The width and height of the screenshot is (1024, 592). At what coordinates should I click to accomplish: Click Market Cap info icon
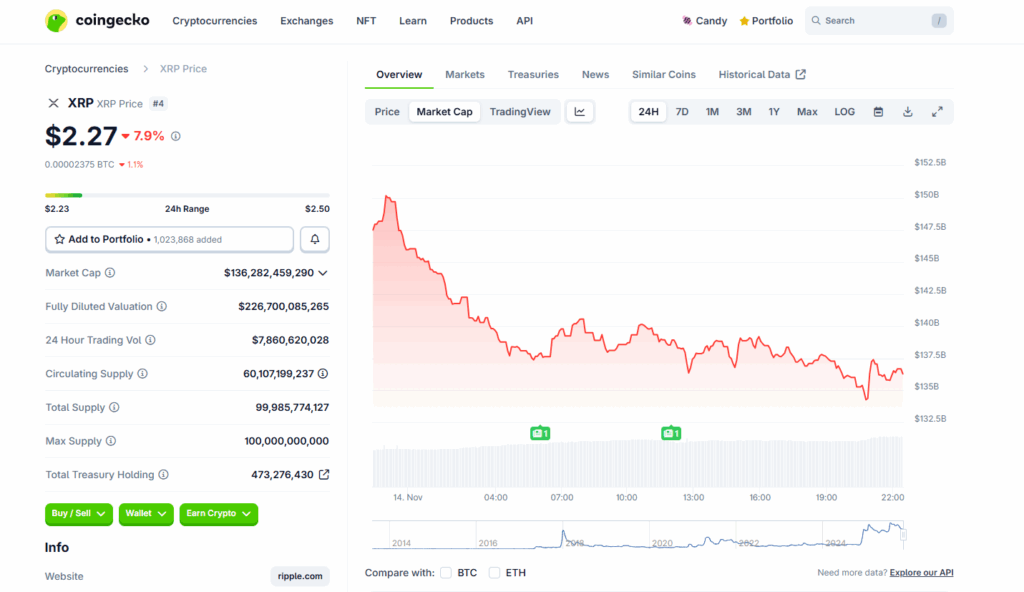pos(110,273)
